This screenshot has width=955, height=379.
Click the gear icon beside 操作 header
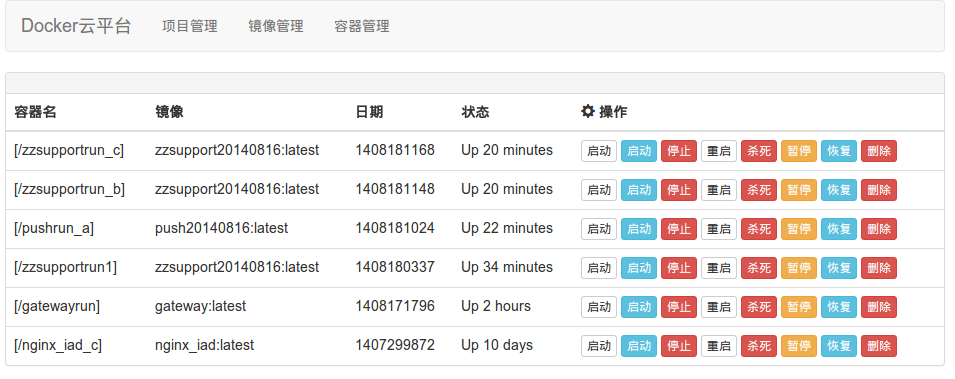pyautogui.click(x=588, y=112)
